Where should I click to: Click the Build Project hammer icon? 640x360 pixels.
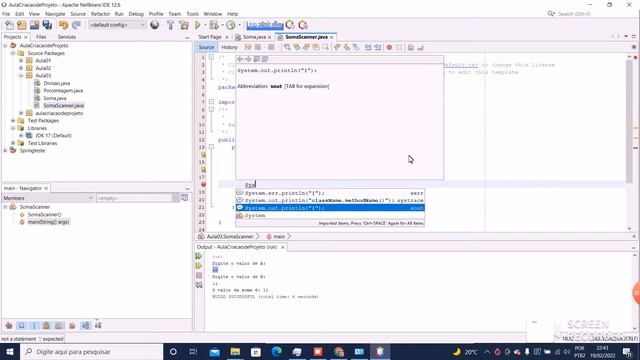click(171, 25)
